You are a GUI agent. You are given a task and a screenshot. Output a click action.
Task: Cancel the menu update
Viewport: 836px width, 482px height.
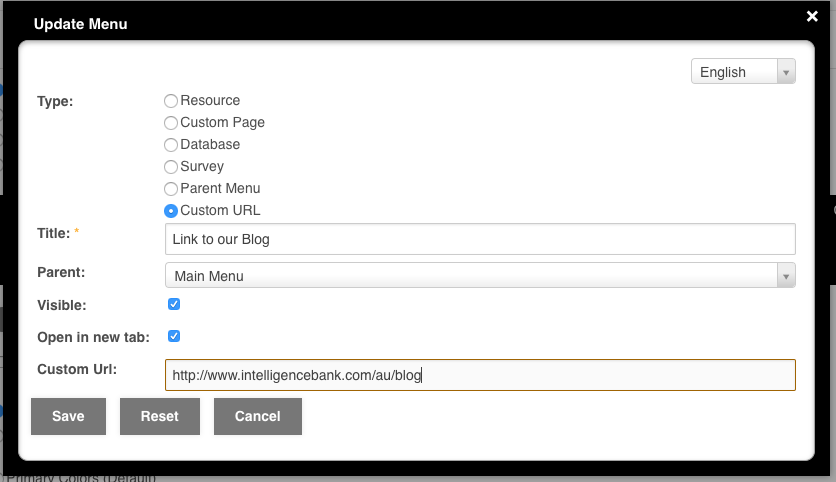(257, 416)
